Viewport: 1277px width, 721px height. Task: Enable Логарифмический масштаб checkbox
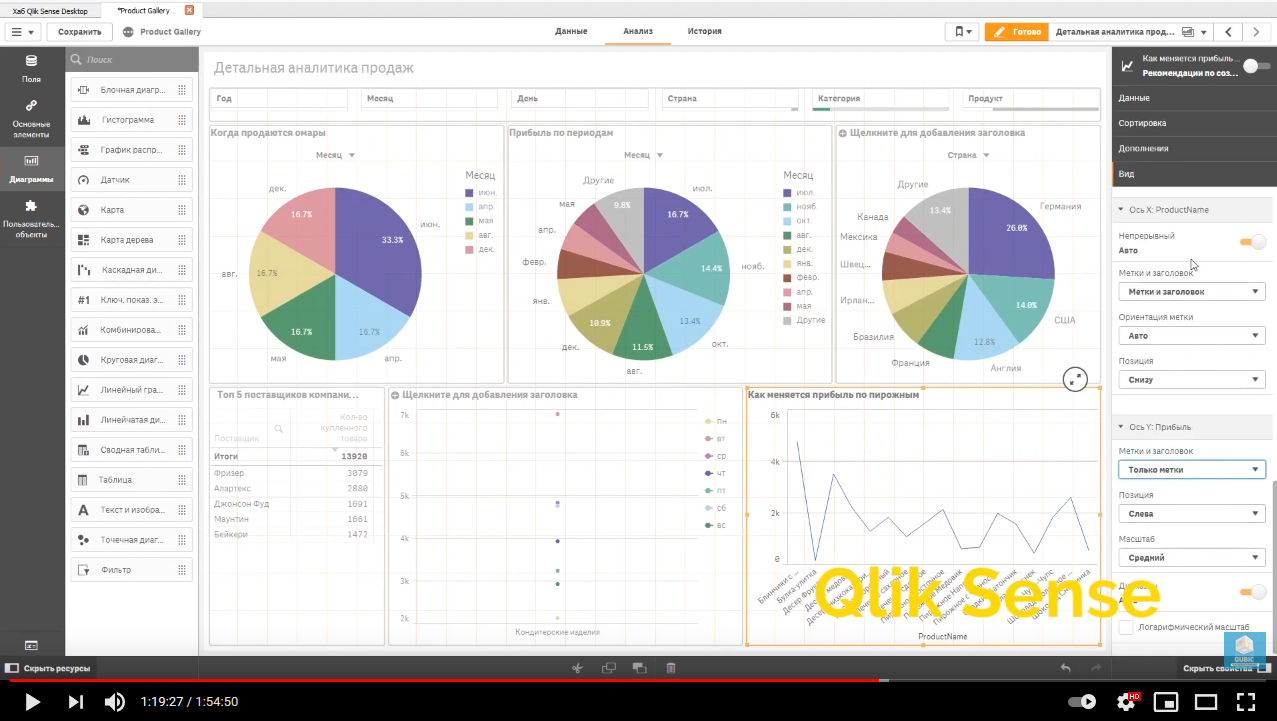(1126, 627)
